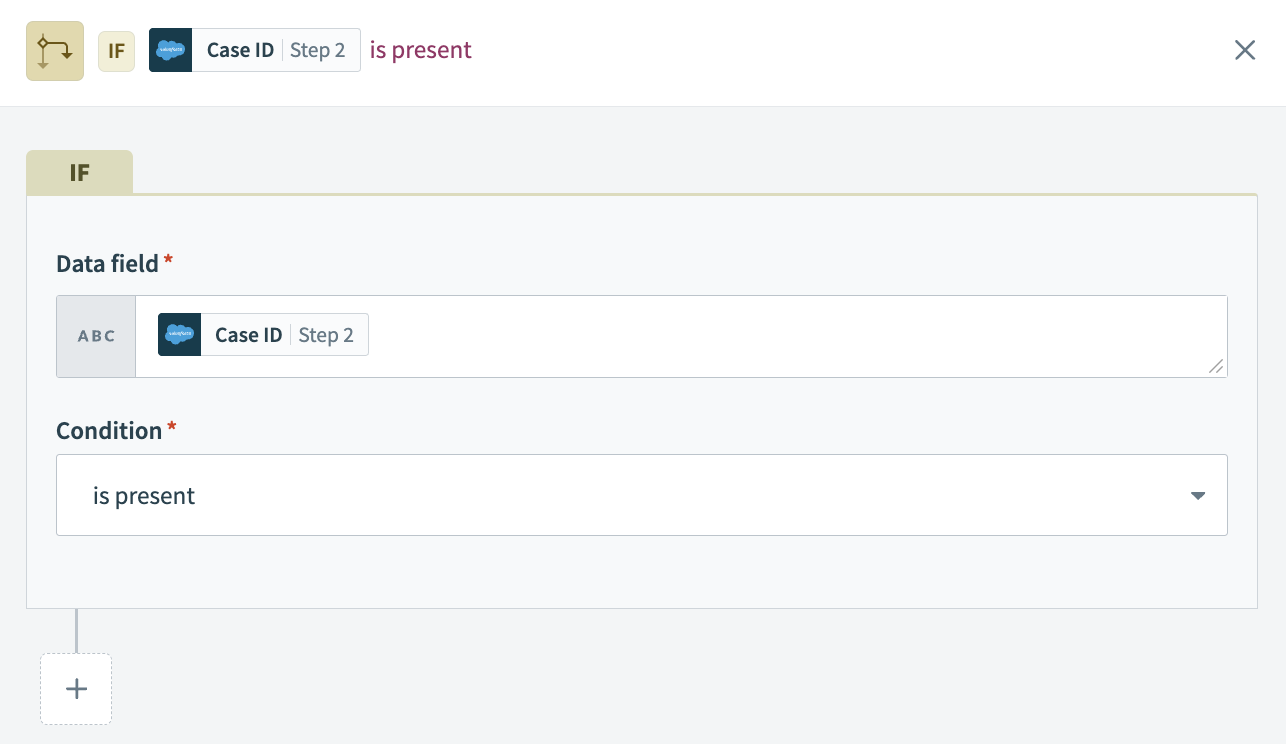Add a new condition with the plus icon
Screen dimensions: 1286x744
coord(76,689)
